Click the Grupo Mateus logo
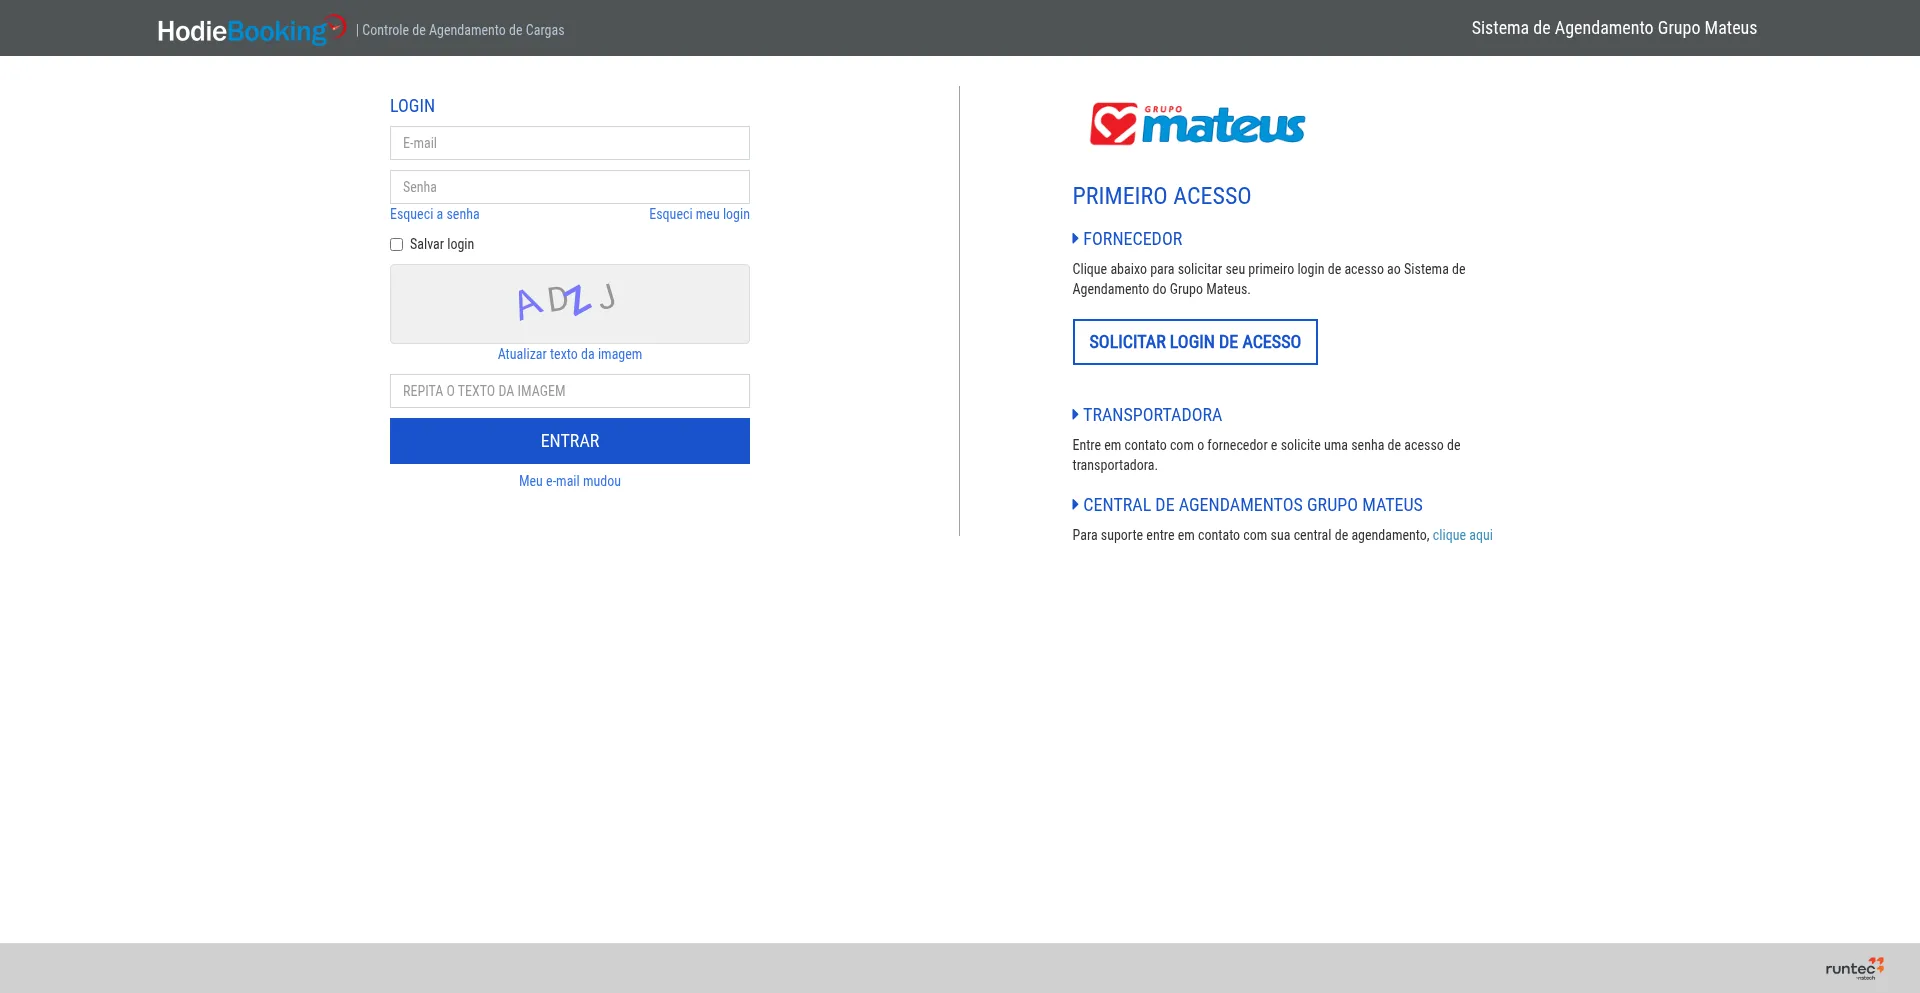1920x993 pixels. point(1197,124)
